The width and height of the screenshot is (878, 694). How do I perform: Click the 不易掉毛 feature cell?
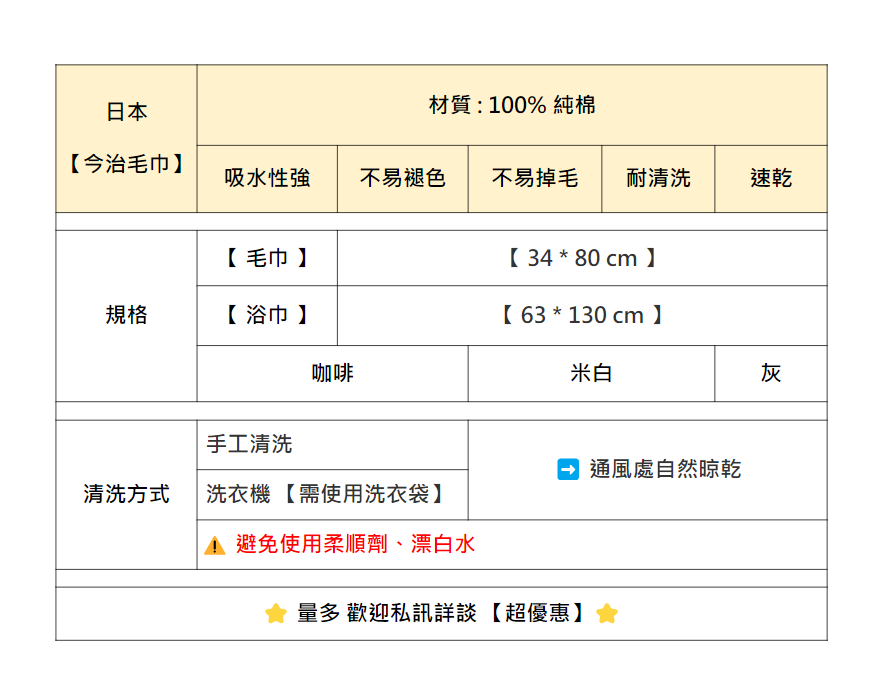535,179
